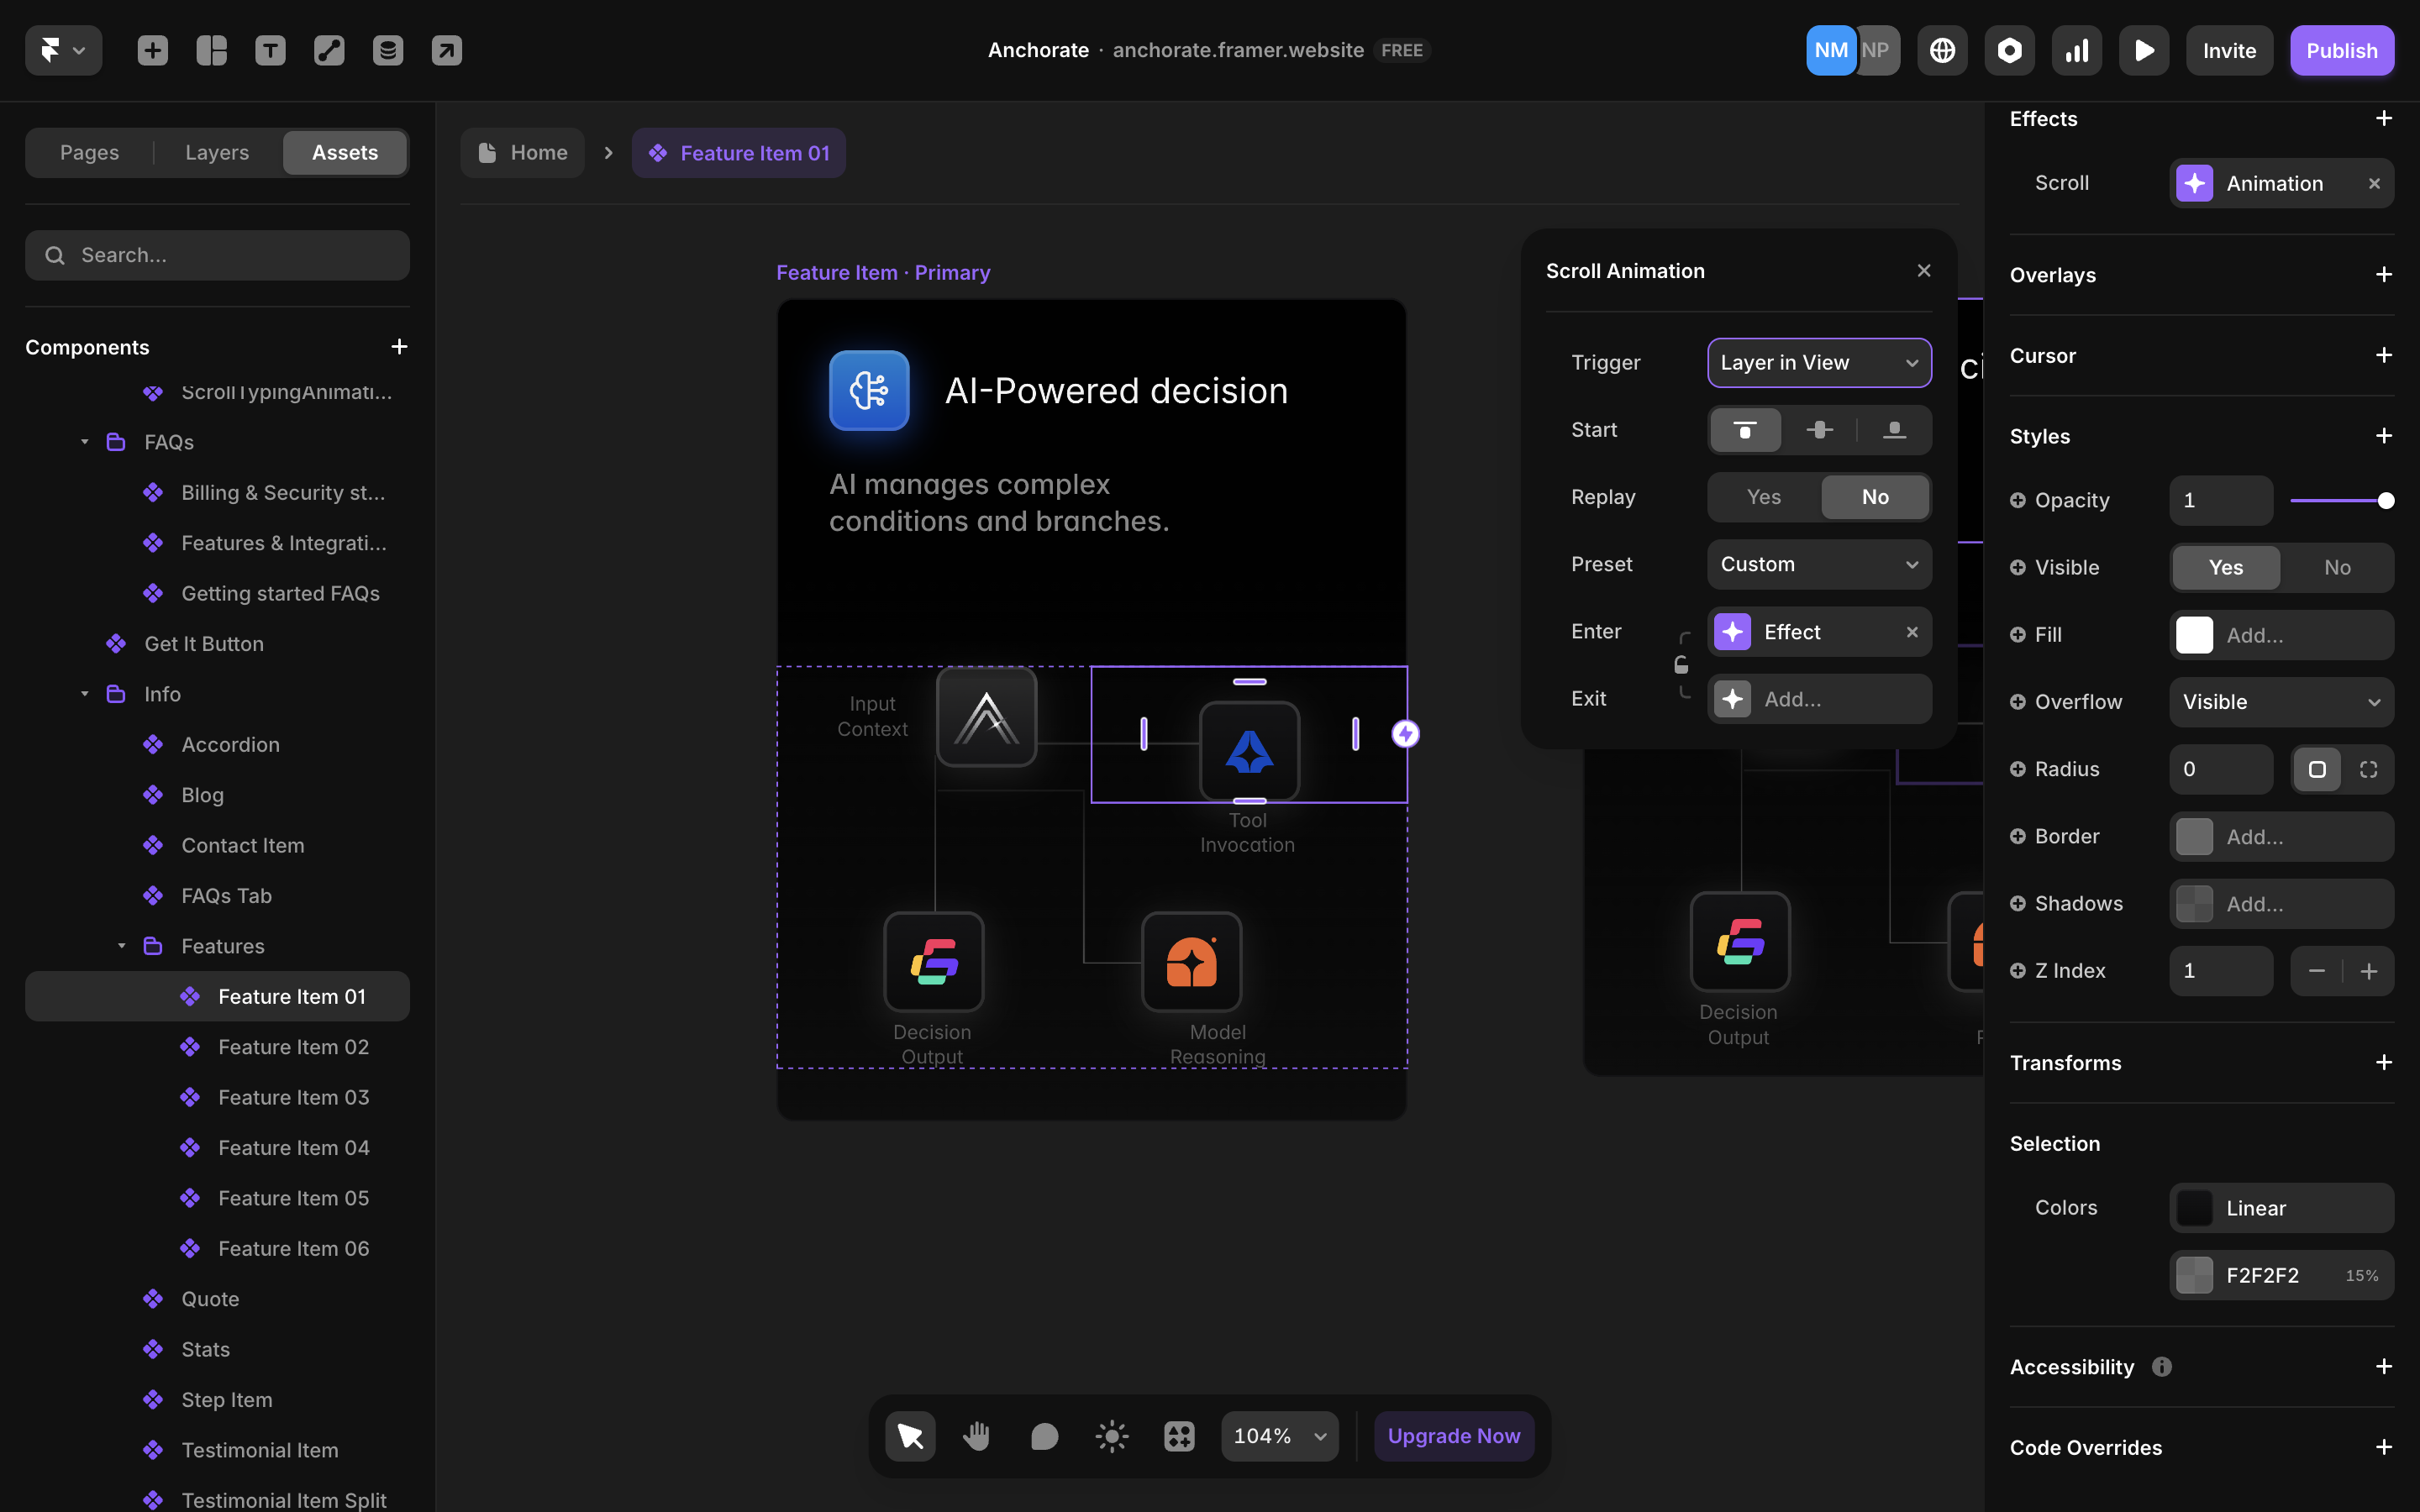The height and width of the screenshot is (1512, 2420).
Task: Switch to the Pages tab
Action: [x=89, y=153]
